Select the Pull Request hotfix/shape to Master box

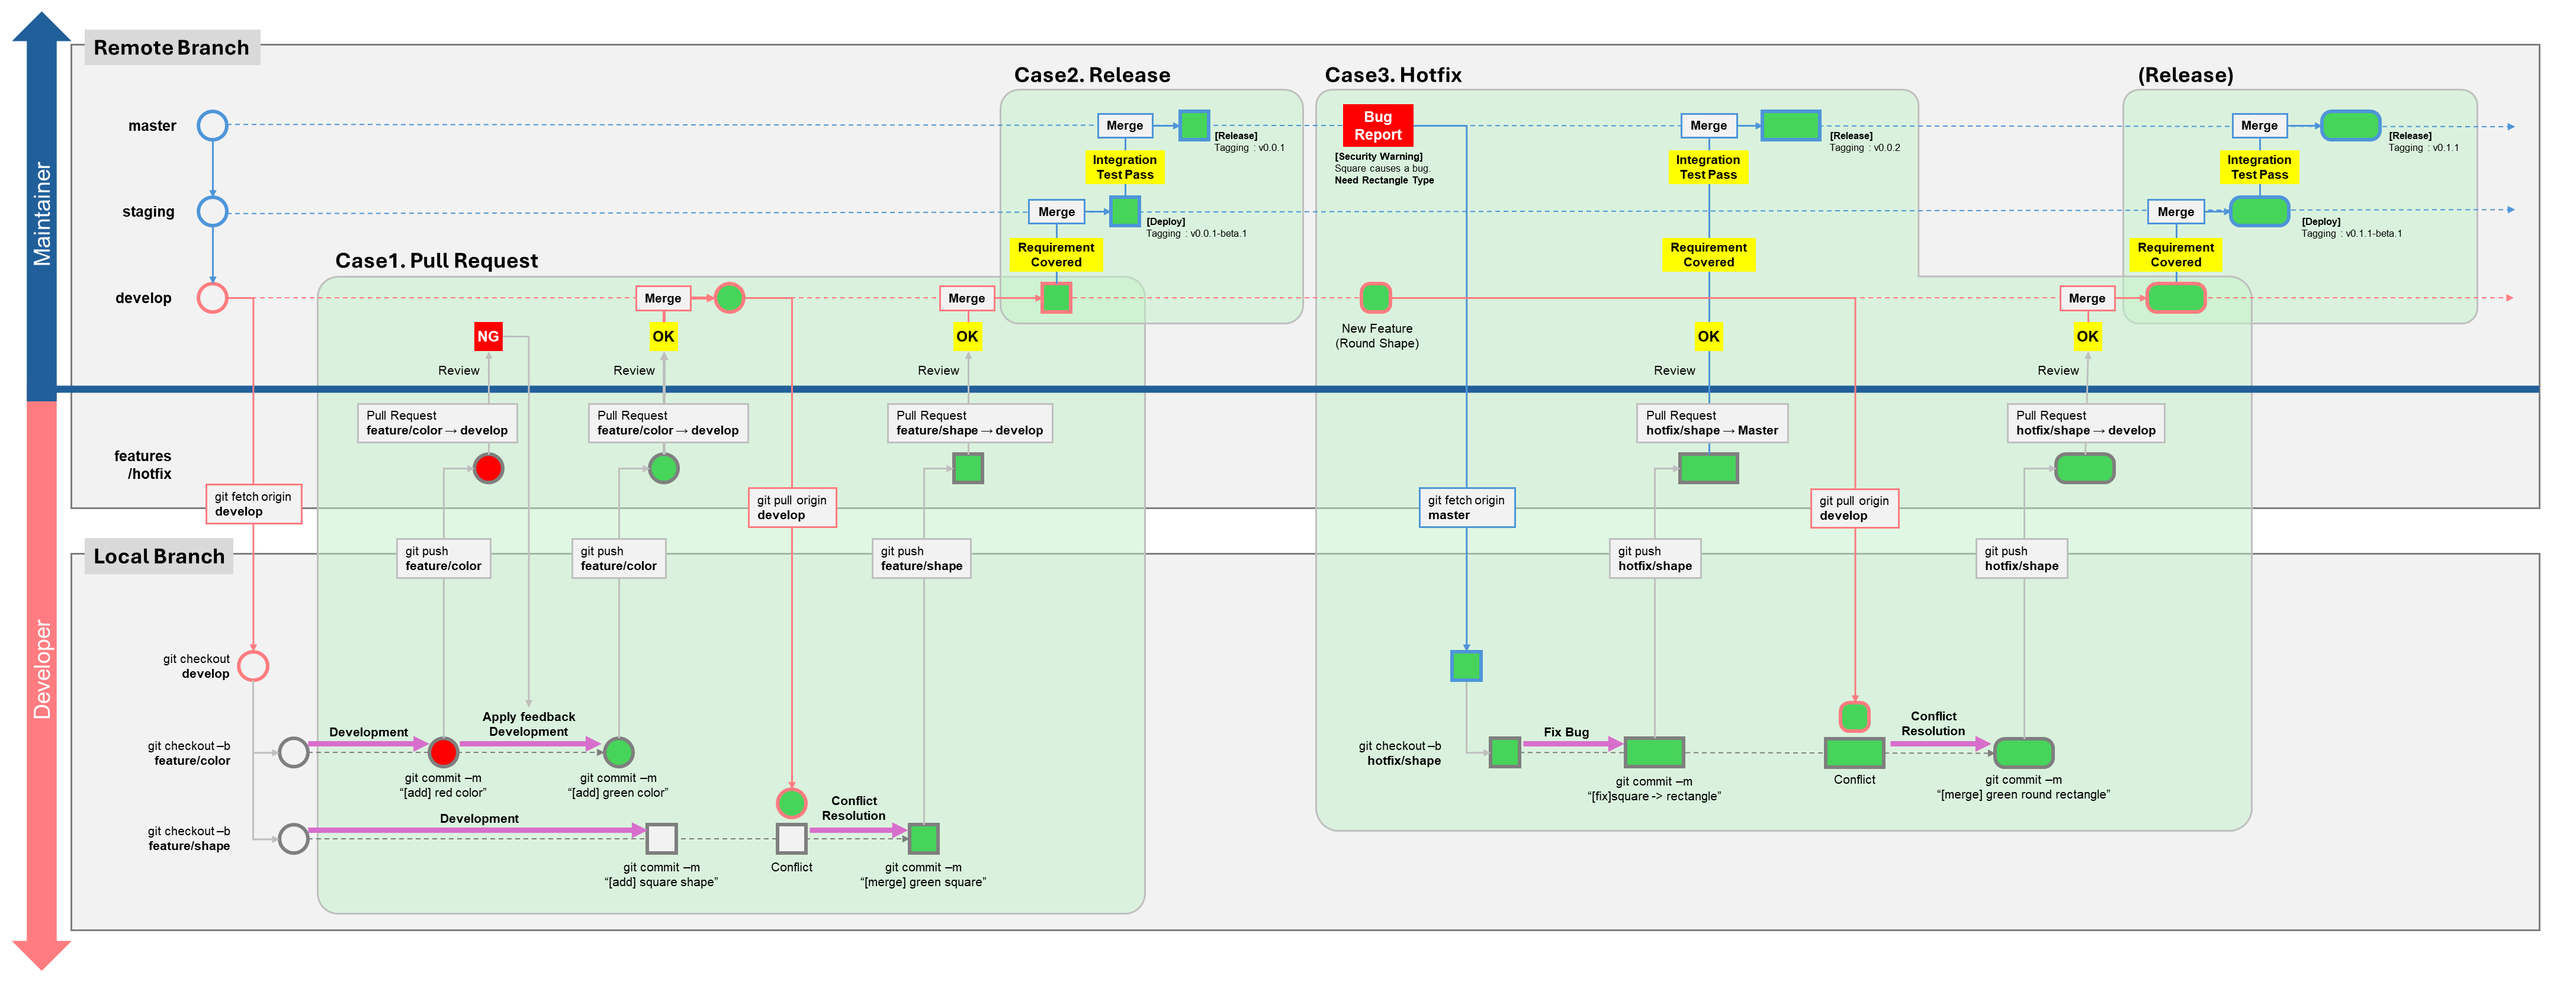[x=1711, y=423]
